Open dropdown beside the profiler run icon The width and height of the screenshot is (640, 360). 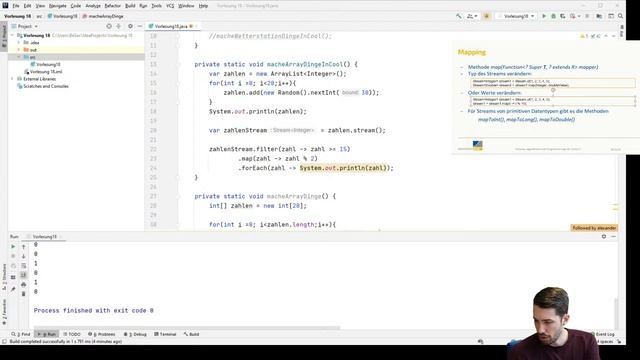579,16
